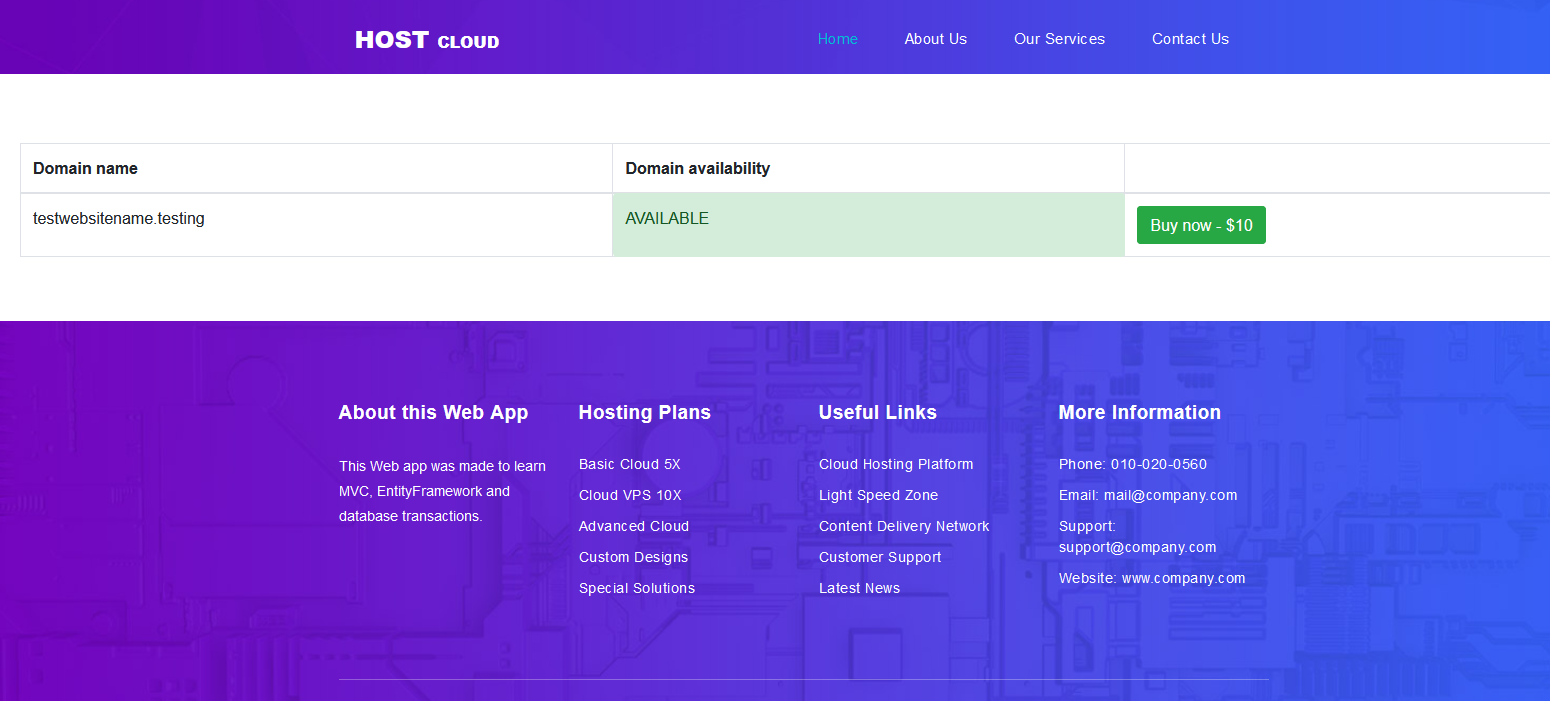The height and width of the screenshot is (701, 1550).
Task: Open the Basic Cloud 5X plan
Action: 629,464
